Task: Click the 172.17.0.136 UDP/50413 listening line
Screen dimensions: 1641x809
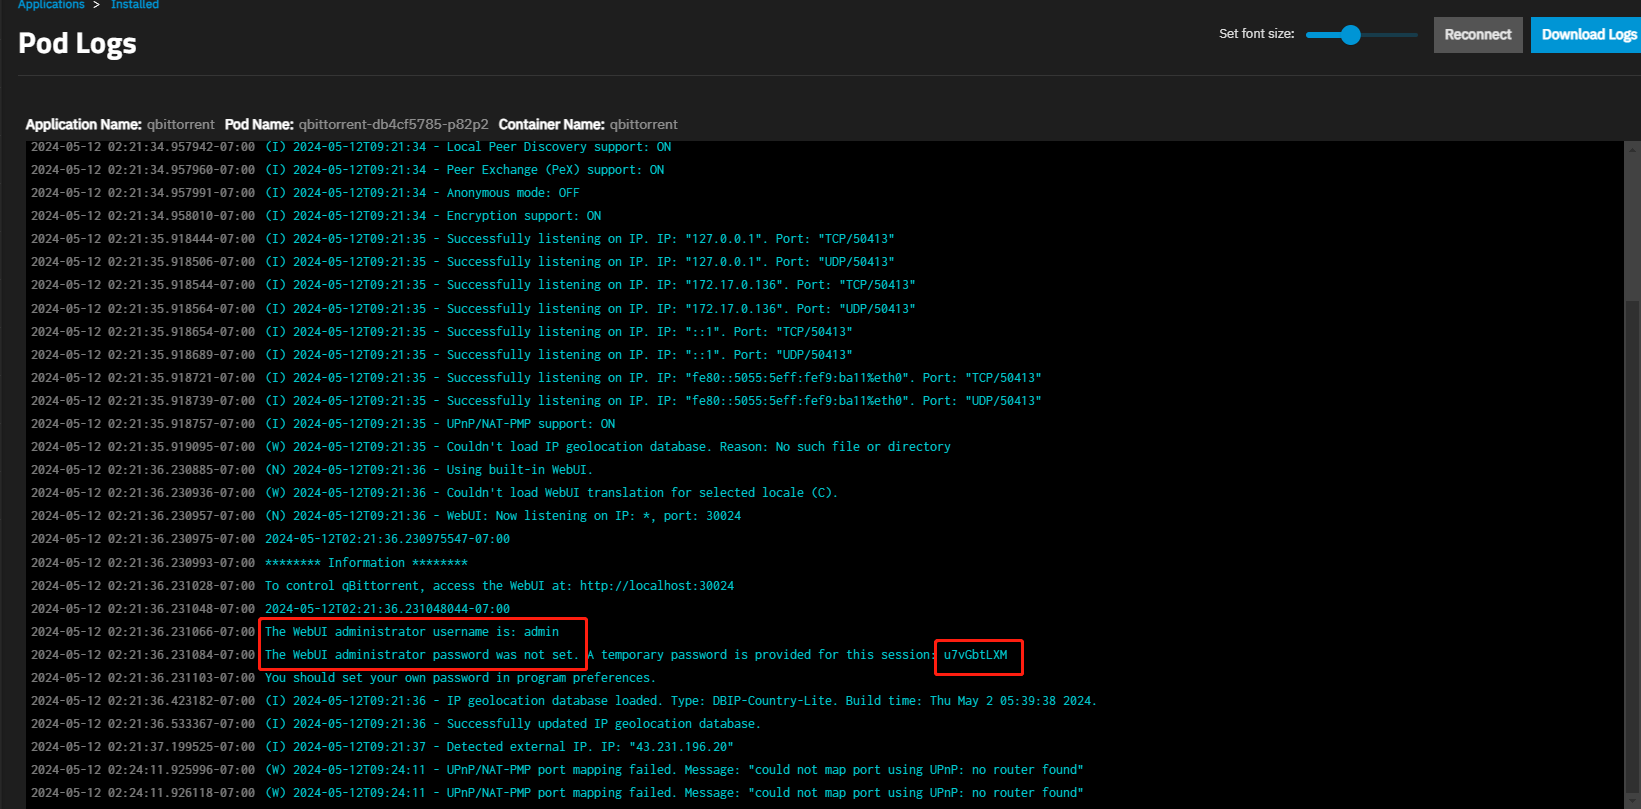Action: (x=473, y=309)
